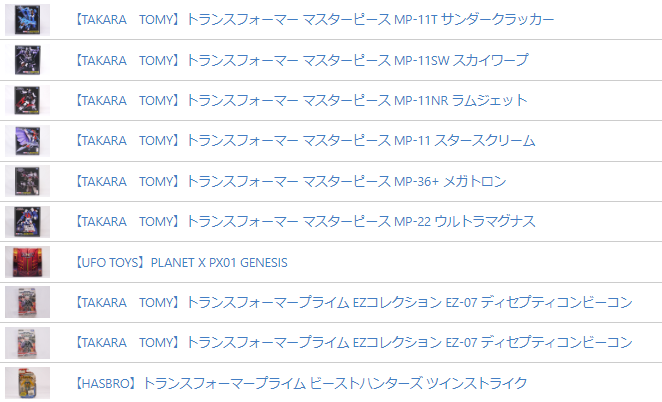Viewport: 662px width, 402px height.
Task: Open the HASBRO ビーストハンターズ ツインストライク link
Action: point(301,383)
